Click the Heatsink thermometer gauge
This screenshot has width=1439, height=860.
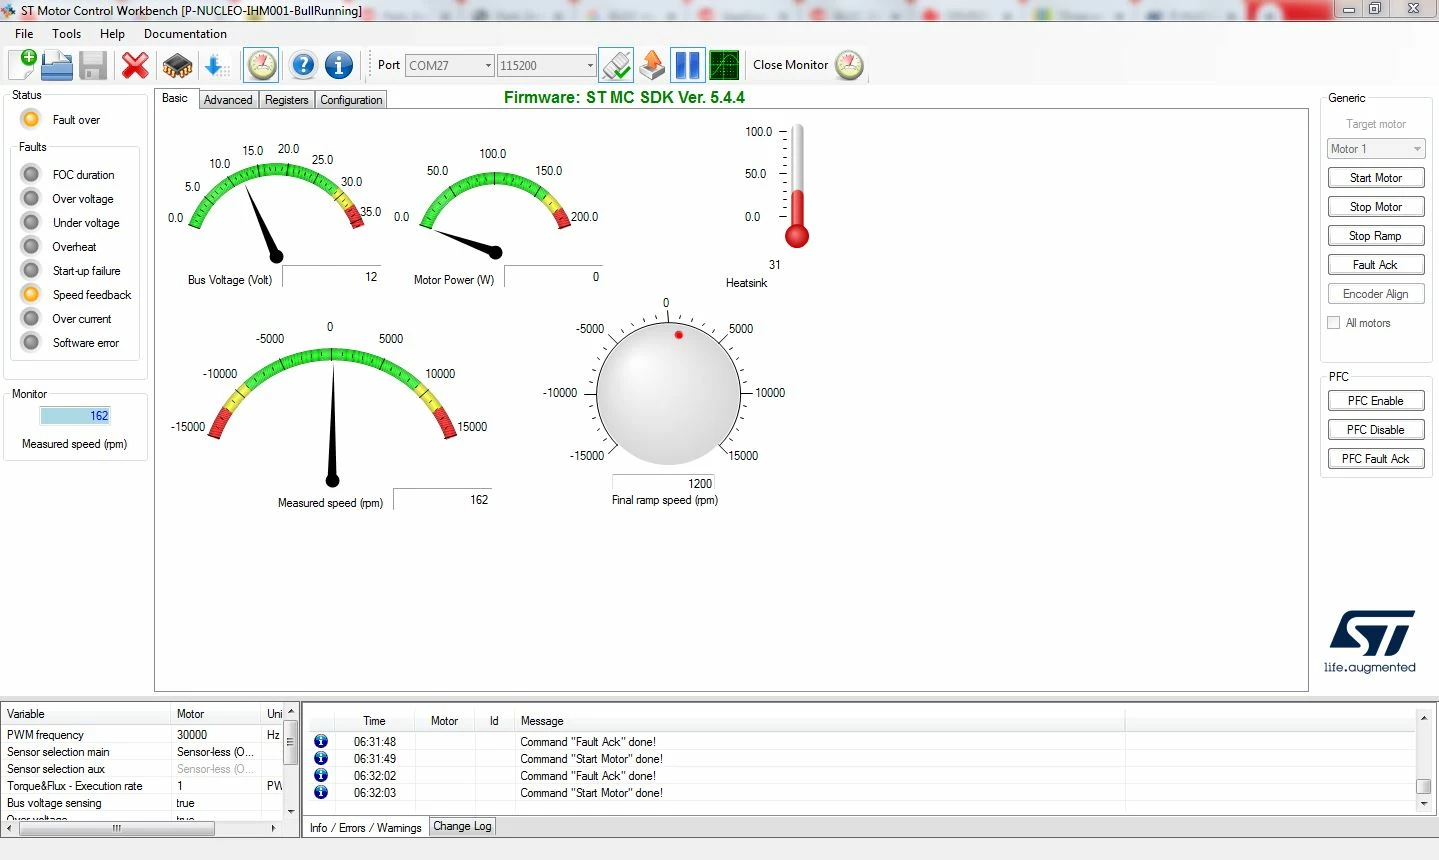click(x=796, y=187)
